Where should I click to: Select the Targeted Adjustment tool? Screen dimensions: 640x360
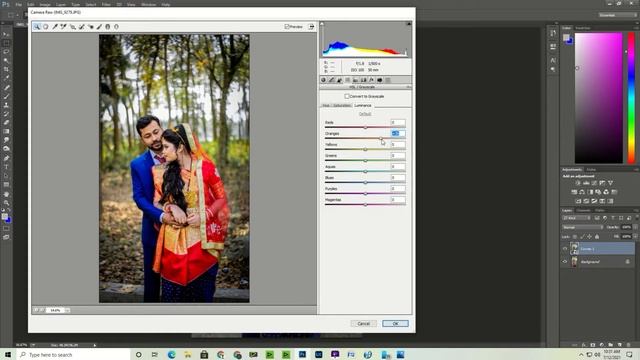pos(73,27)
